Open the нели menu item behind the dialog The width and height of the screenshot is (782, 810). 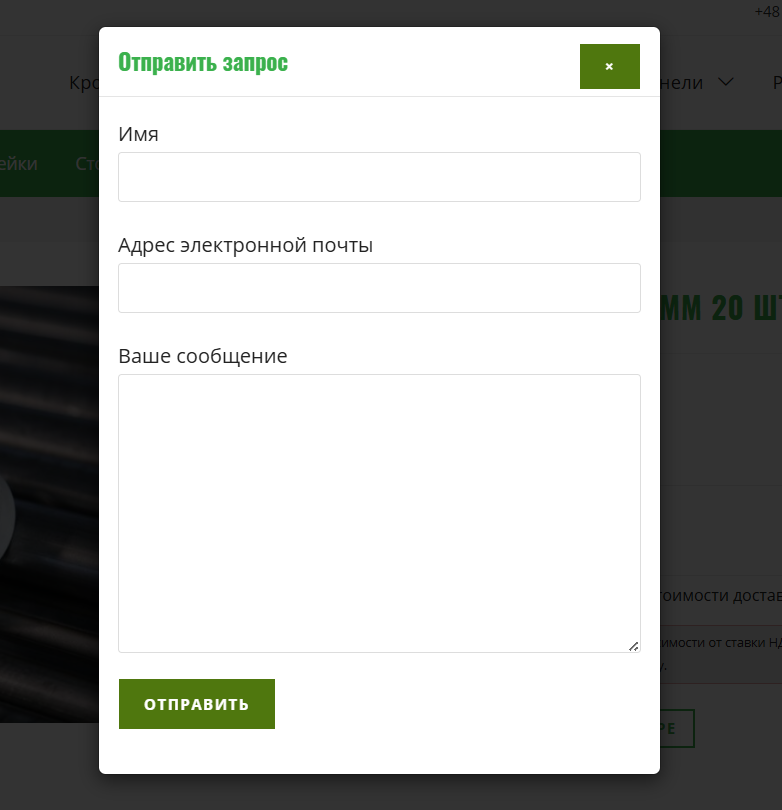click(682, 83)
